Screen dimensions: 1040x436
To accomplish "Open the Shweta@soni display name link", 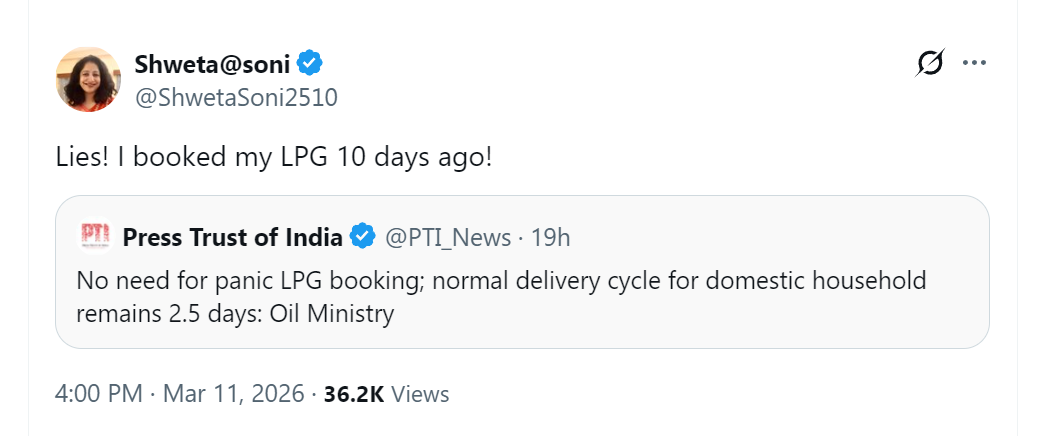I will point(212,65).
